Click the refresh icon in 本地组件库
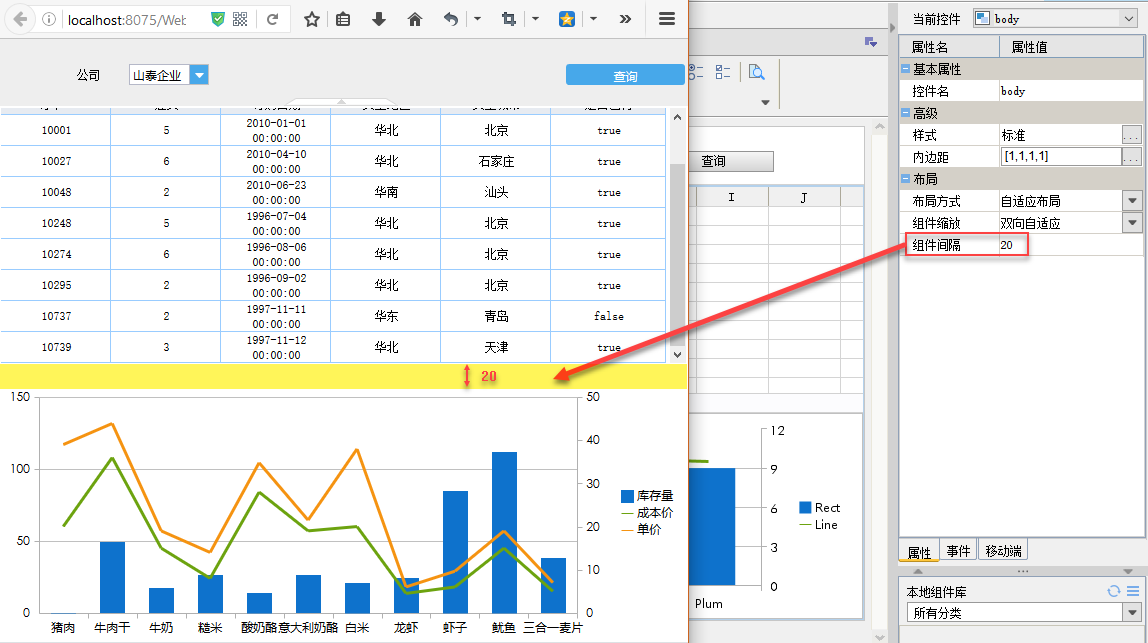Screen dimensions: 1148x643 click(1114, 591)
